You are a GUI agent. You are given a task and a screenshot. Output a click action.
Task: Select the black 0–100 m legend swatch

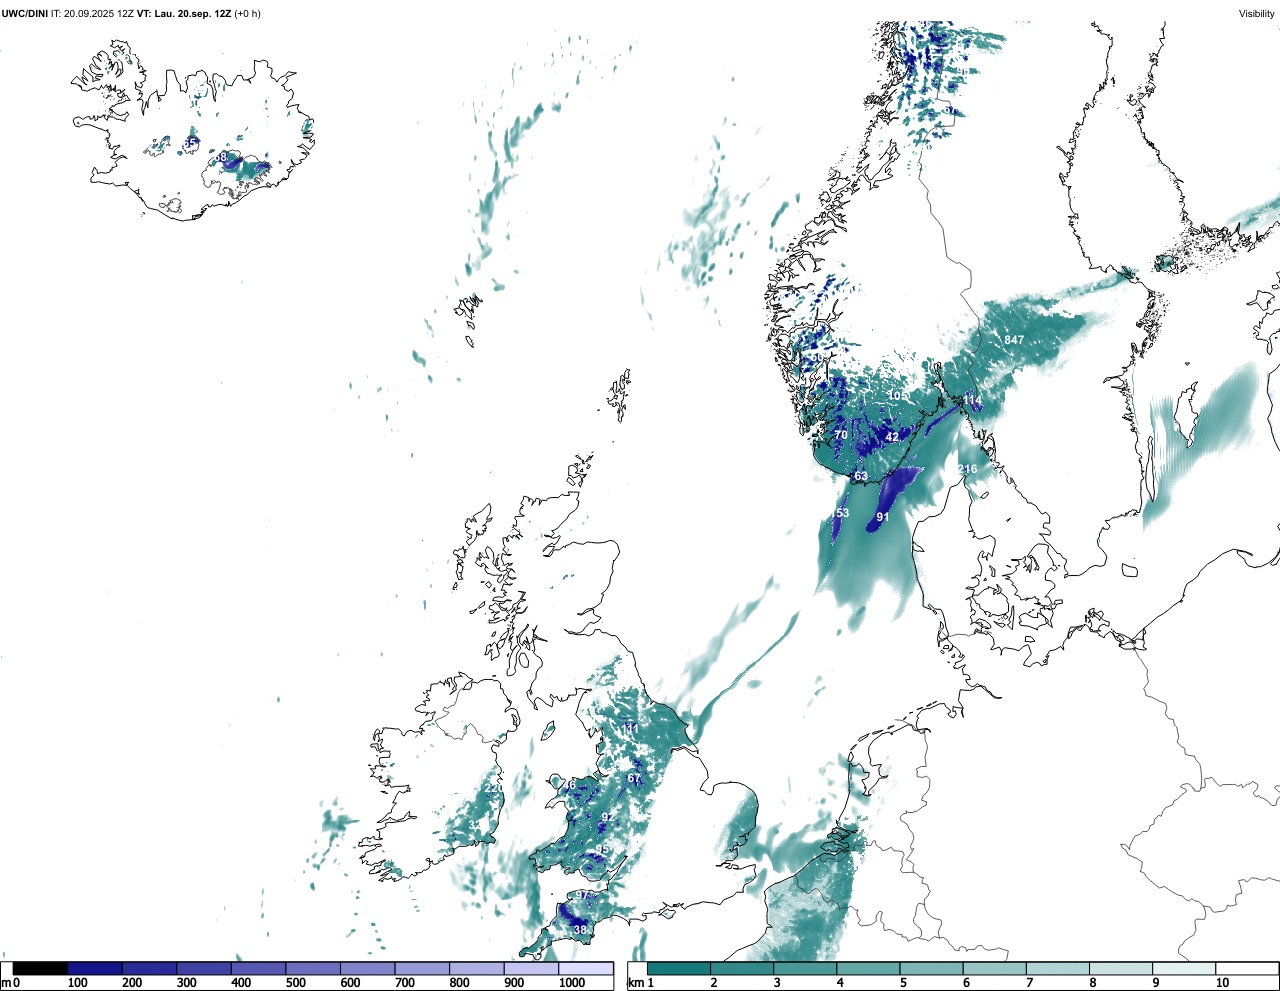pos(40,968)
